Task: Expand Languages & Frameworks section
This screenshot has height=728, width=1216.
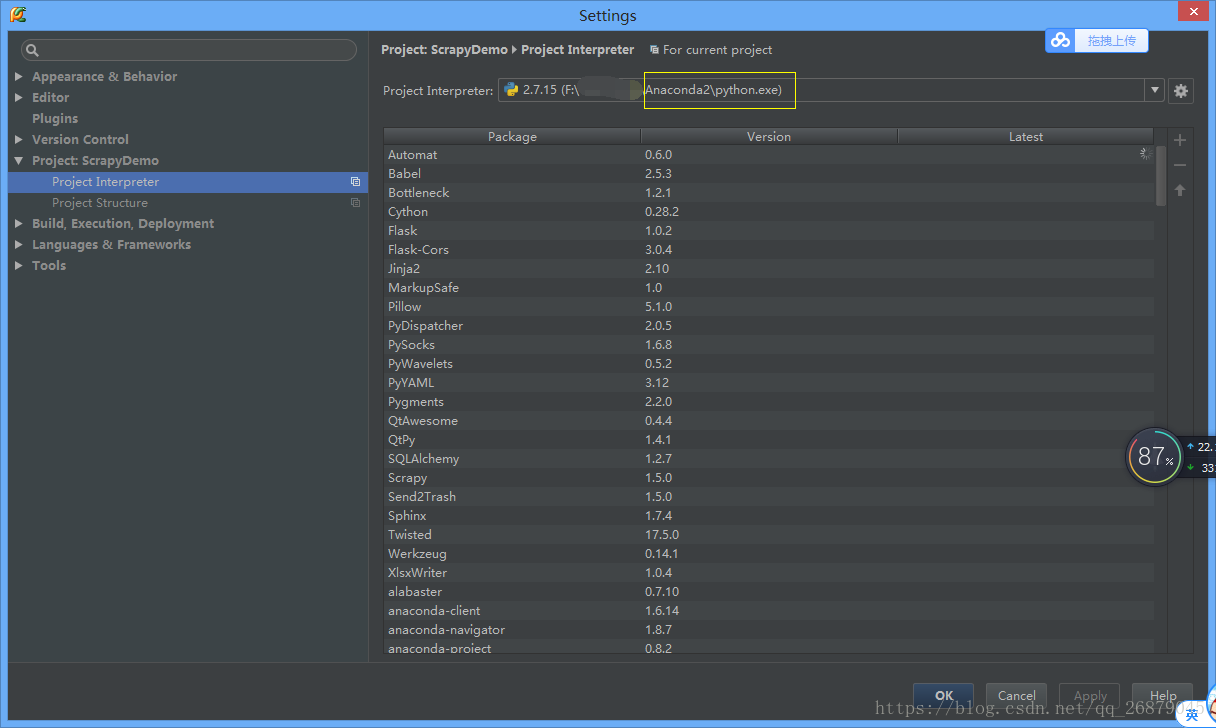Action: click(x=19, y=245)
